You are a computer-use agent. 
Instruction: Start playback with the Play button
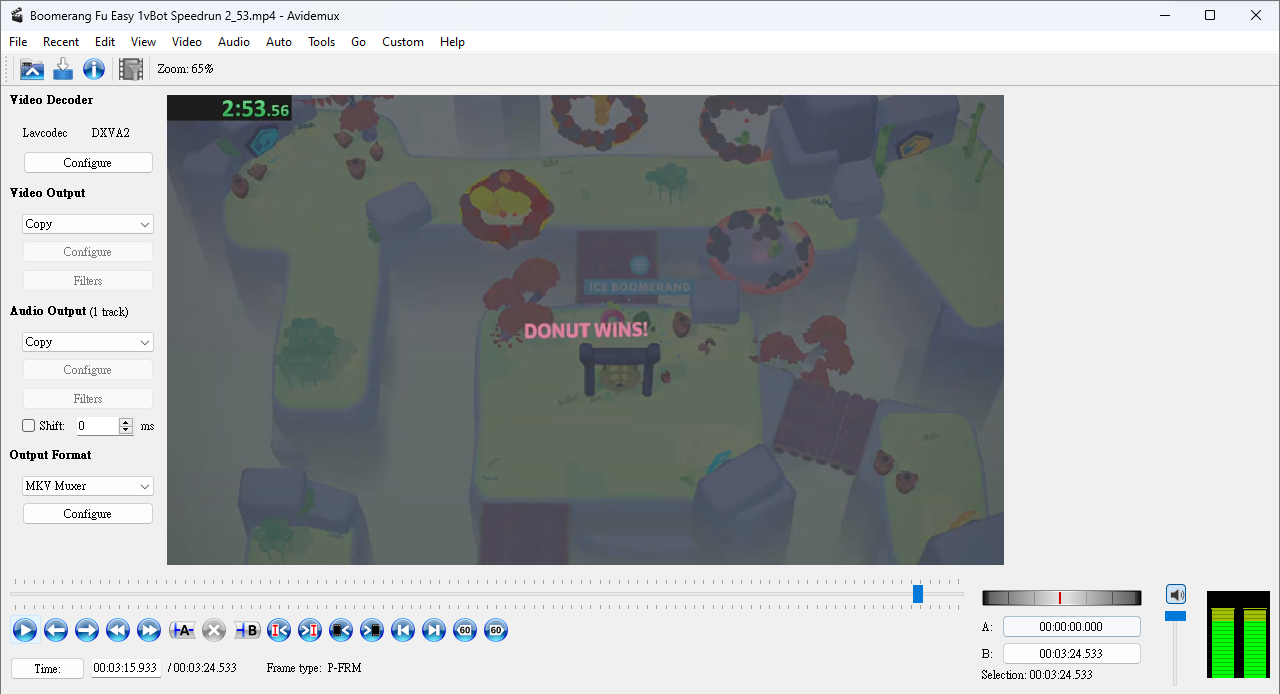point(25,630)
